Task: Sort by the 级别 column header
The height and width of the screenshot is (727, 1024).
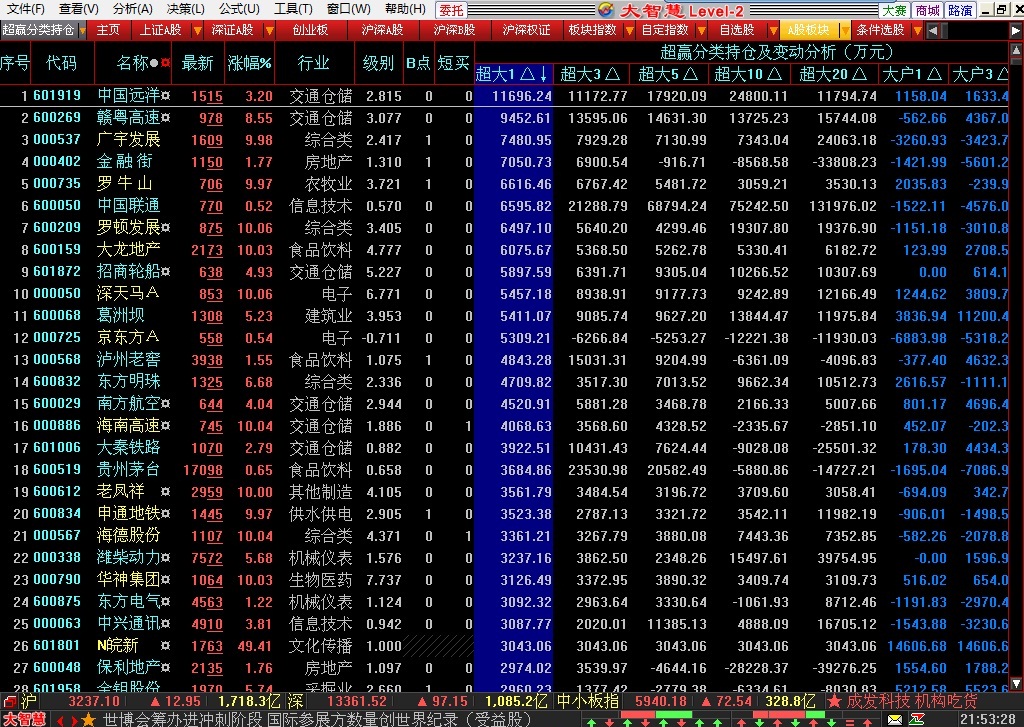Action: [378, 63]
